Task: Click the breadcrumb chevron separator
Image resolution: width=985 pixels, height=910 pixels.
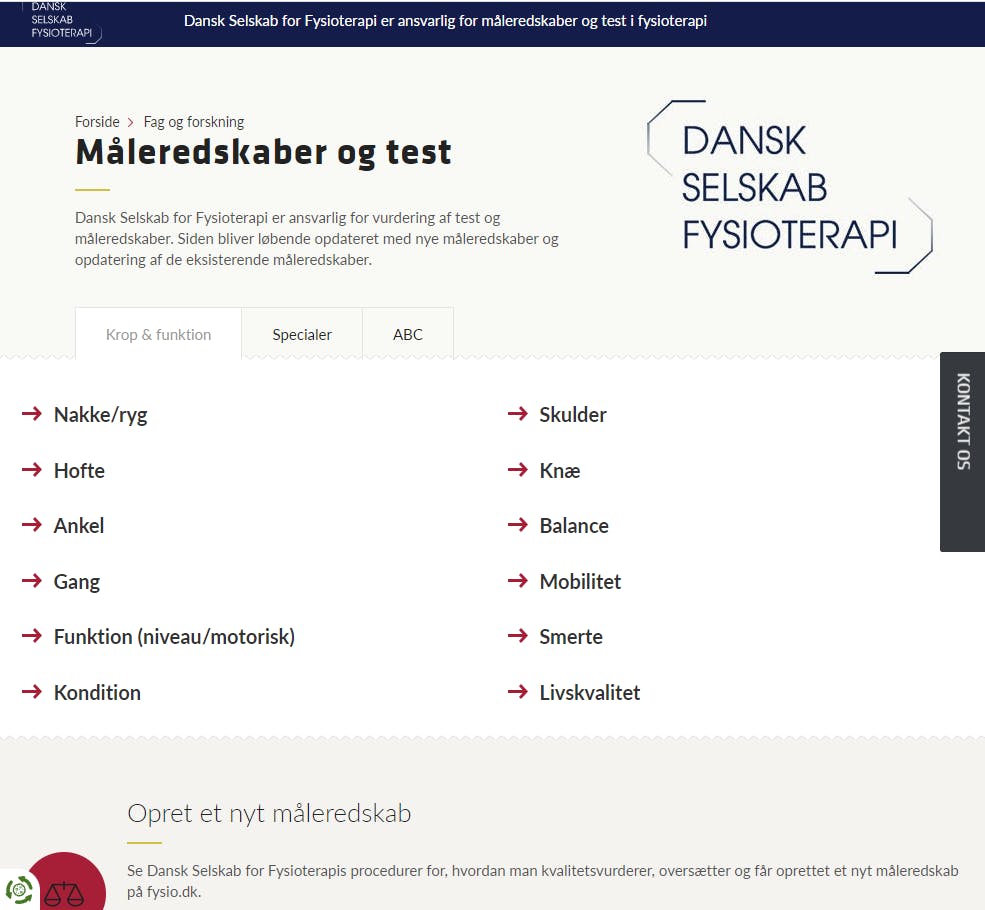Action: (x=131, y=122)
